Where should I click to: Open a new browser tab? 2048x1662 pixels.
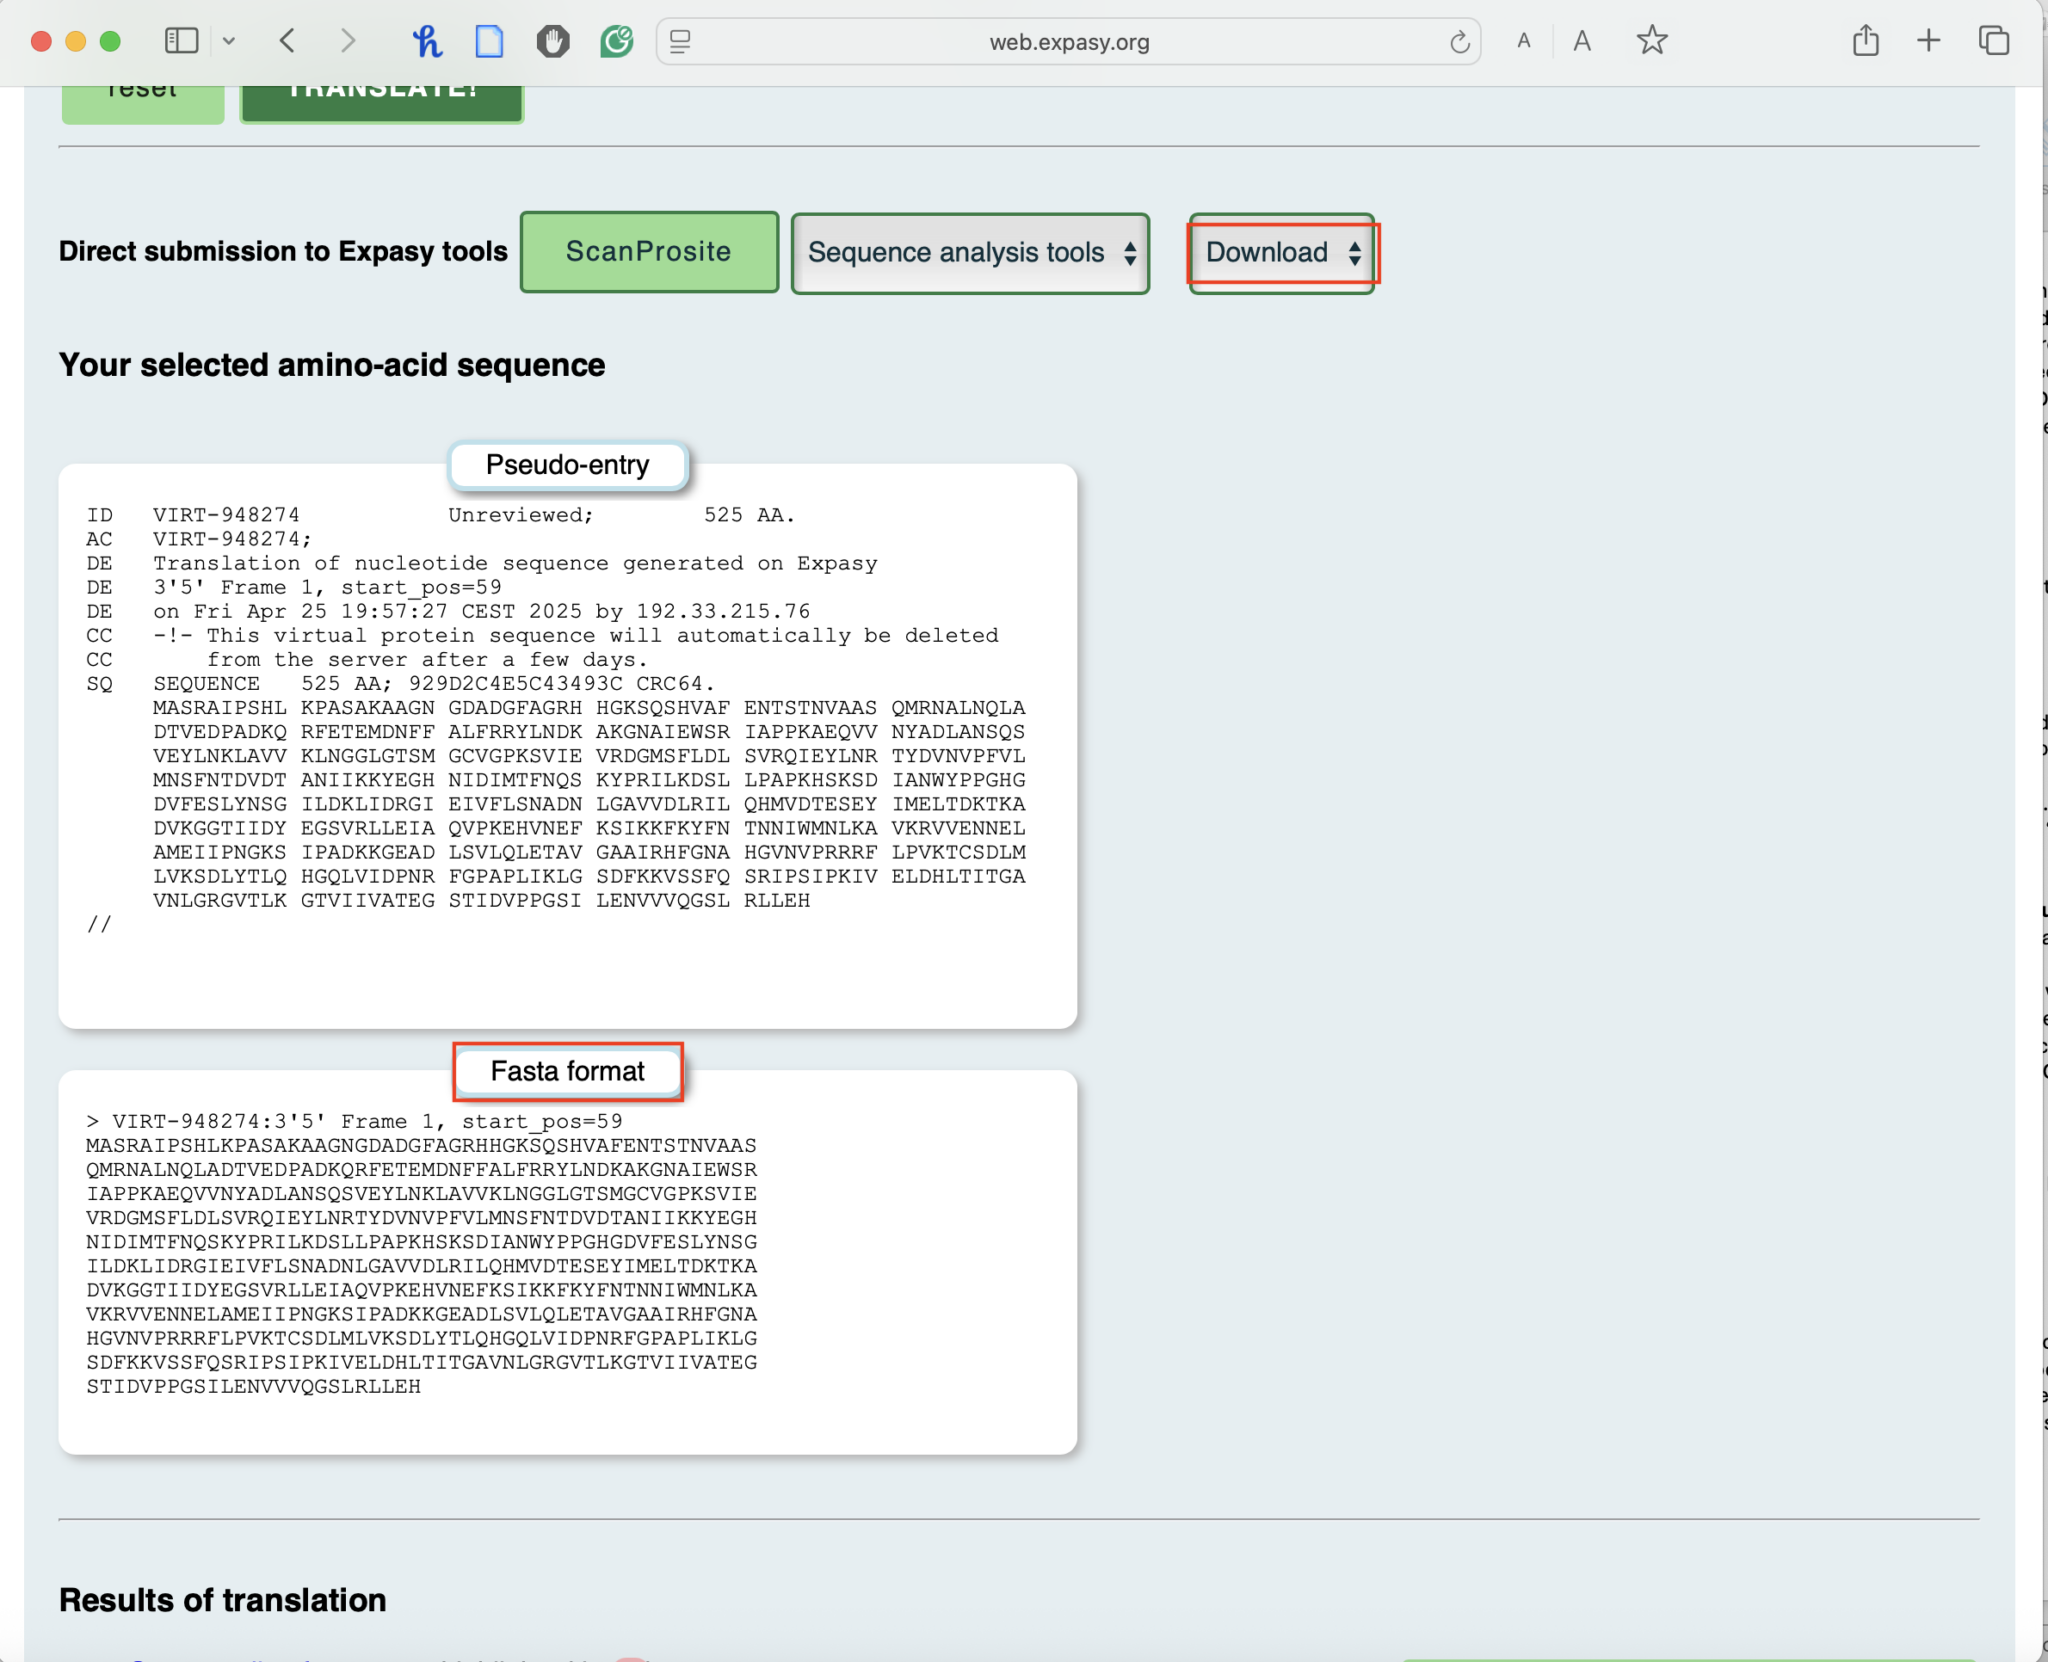(1926, 41)
